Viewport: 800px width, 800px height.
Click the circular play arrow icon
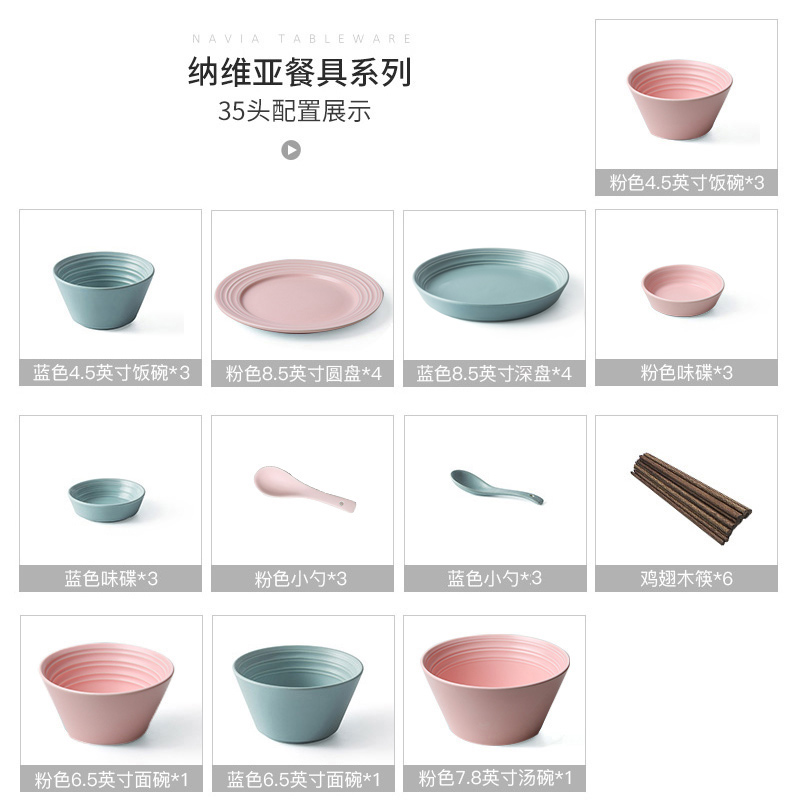click(x=291, y=150)
